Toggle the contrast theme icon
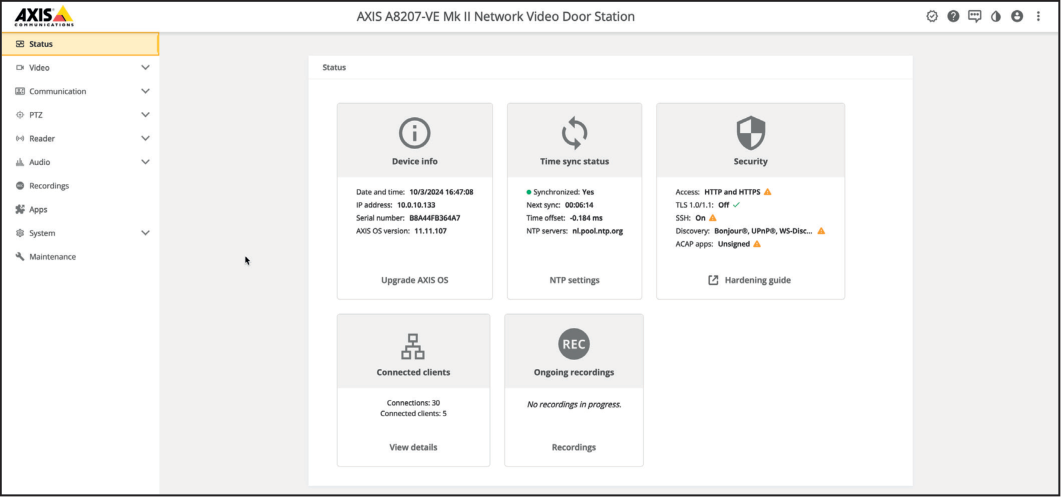Viewport: 1062px width, 498px height. (x=996, y=16)
